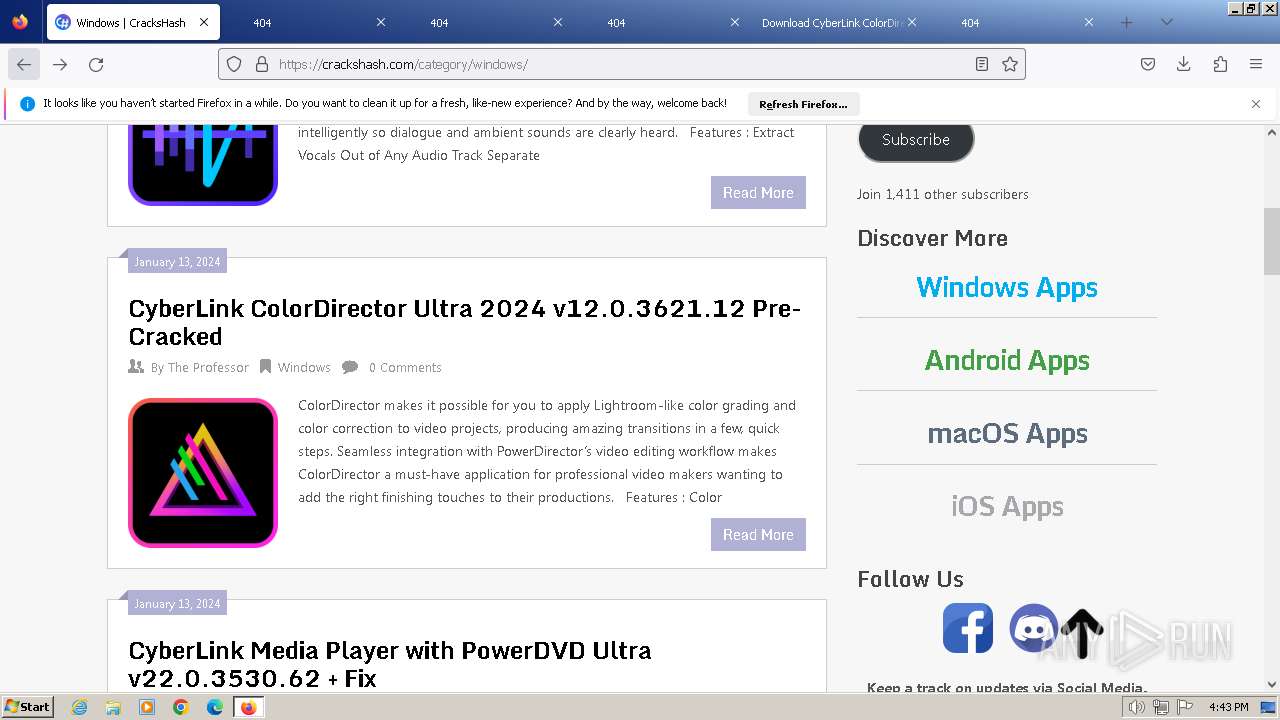Open File Explorer from the taskbar
This screenshot has width=1280, height=720.
click(x=113, y=707)
